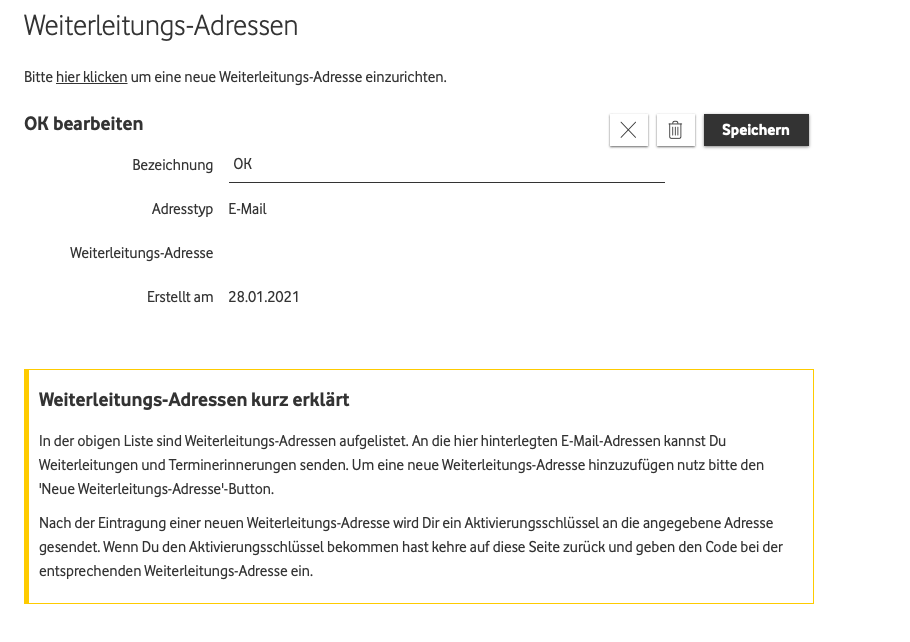
Task: Dismiss the edit form via the X icon
Action: 628,130
